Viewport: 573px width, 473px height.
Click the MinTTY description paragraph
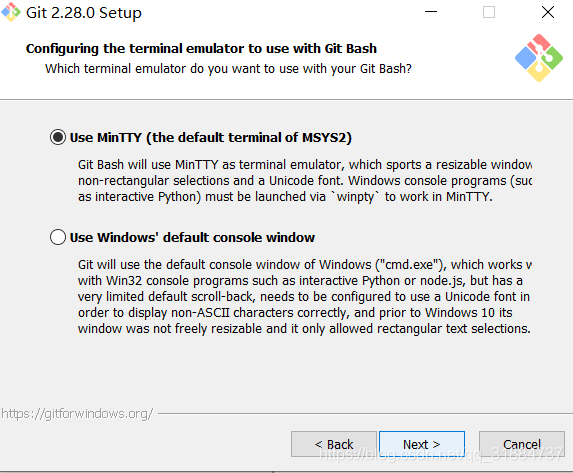[305, 181]
